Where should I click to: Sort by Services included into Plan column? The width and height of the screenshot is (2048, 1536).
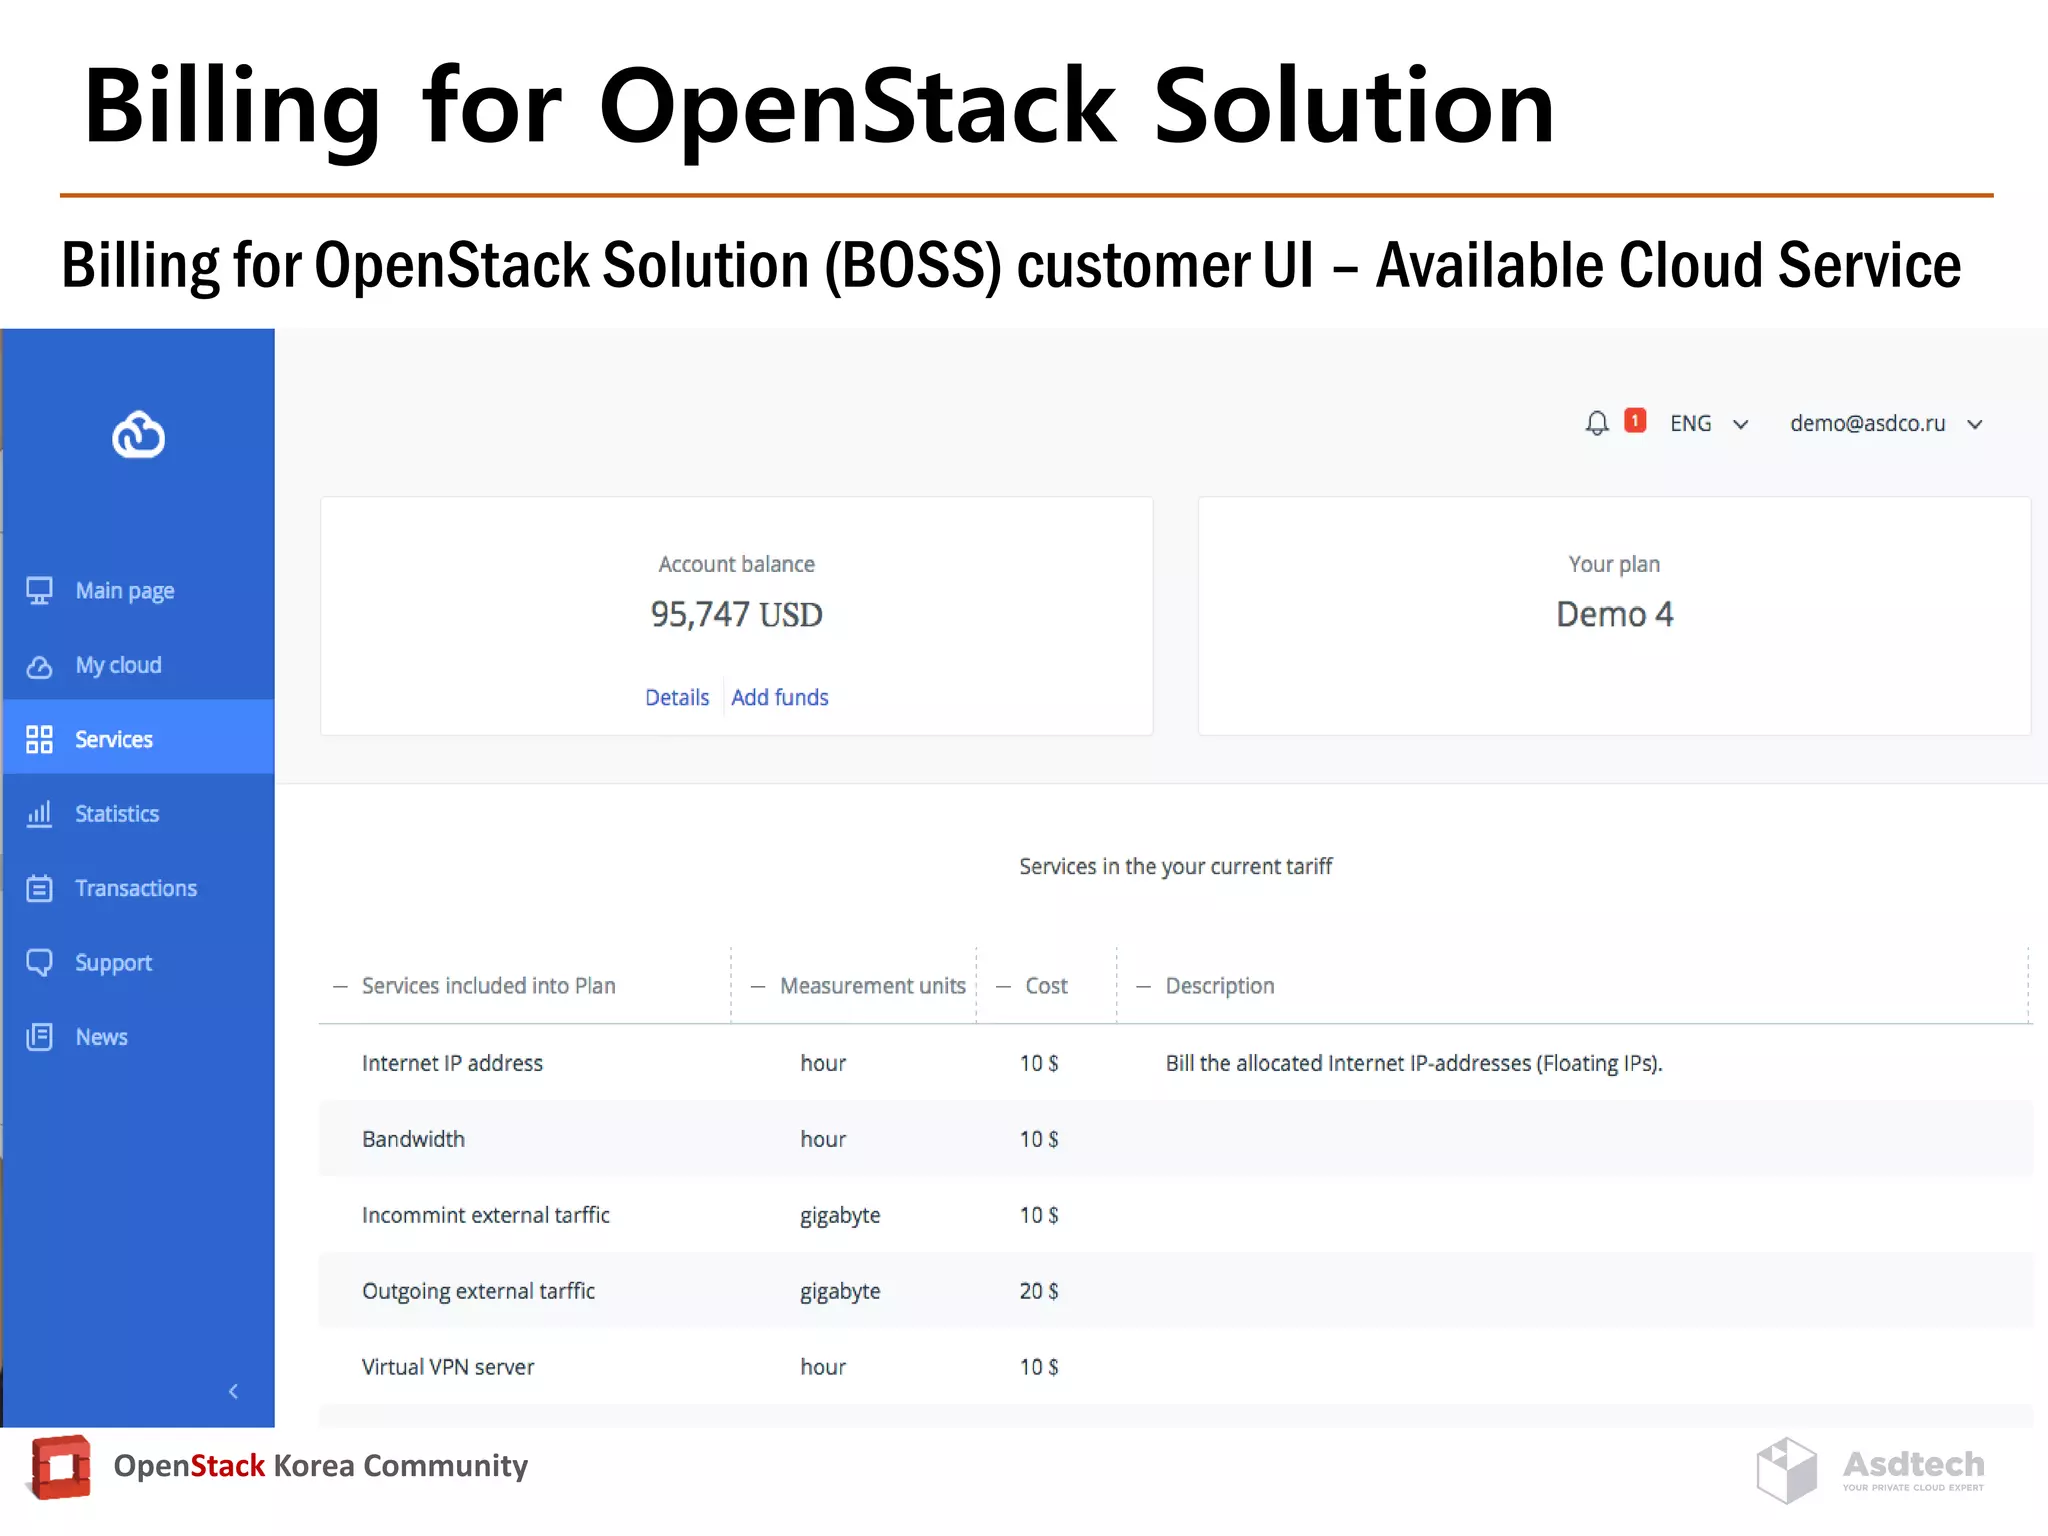pos(489,986)
